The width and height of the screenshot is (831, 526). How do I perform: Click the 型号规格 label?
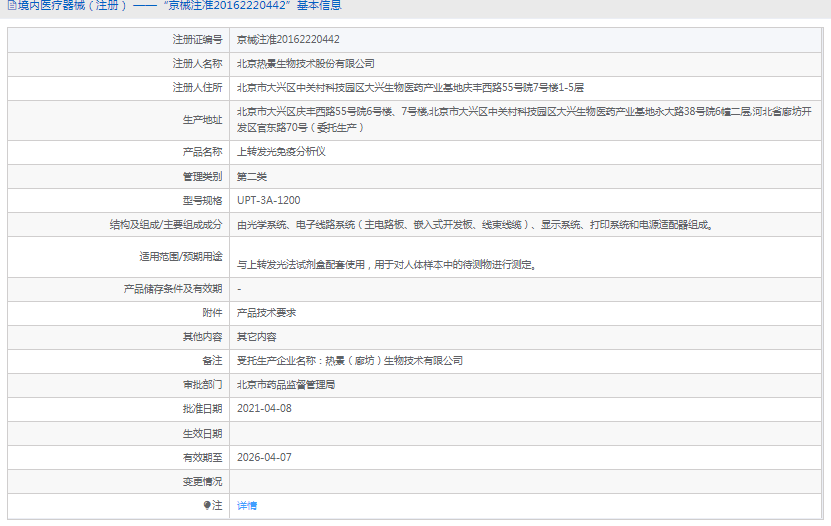coord(202,201)
